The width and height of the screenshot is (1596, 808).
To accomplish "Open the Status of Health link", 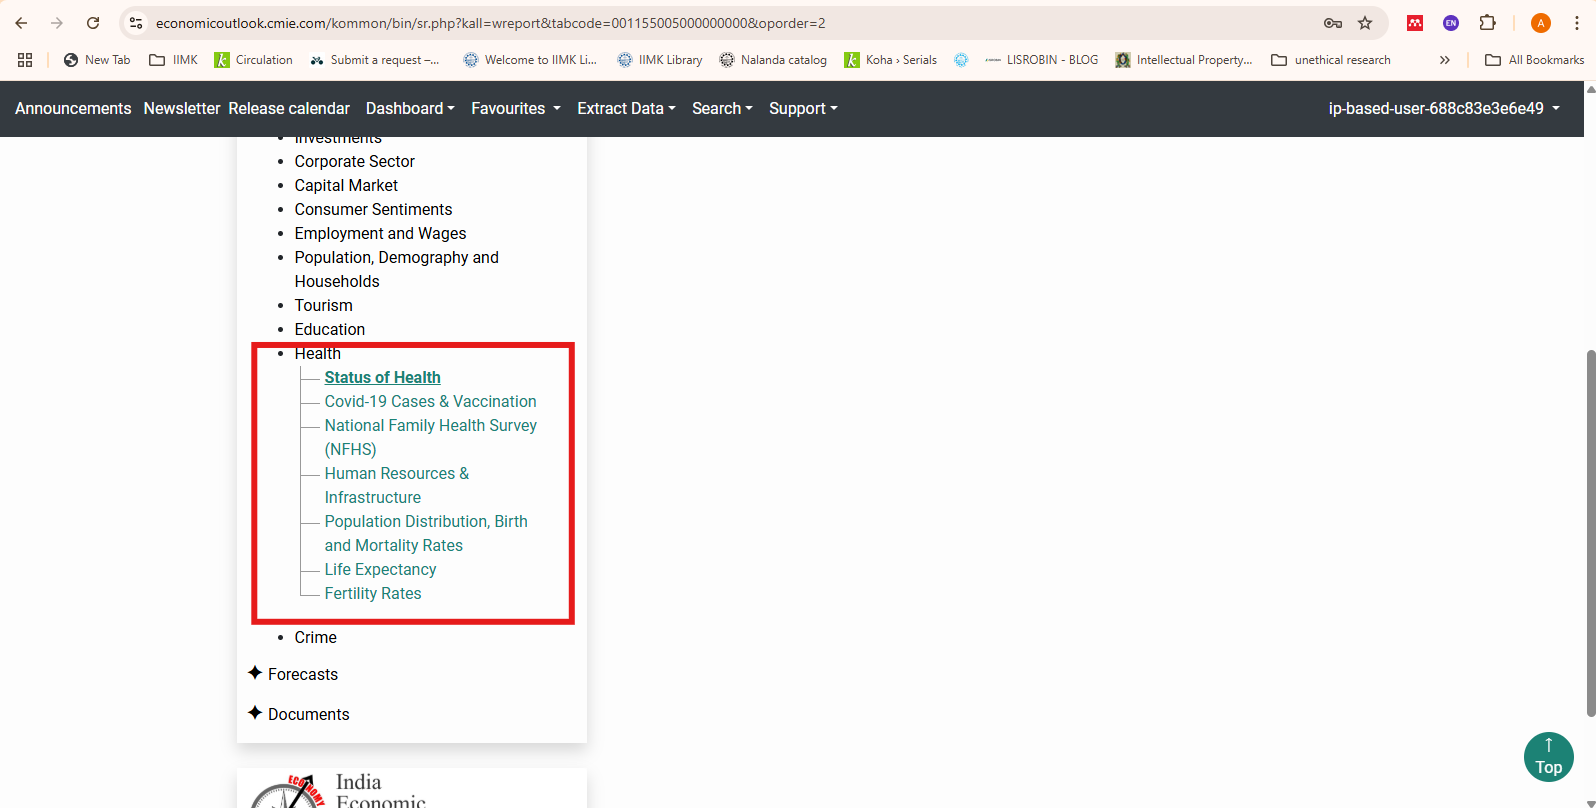I will tap(382, 377).
